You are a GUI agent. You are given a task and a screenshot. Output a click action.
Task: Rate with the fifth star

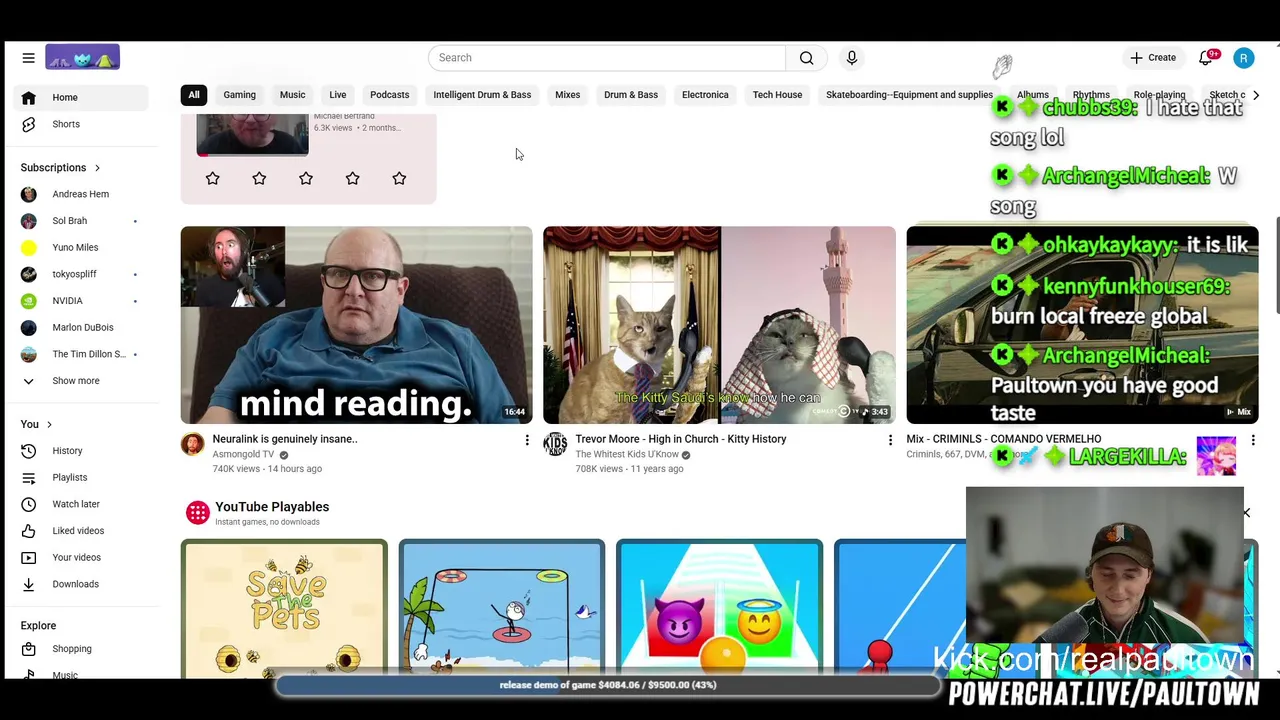click(x=399, y=178)
